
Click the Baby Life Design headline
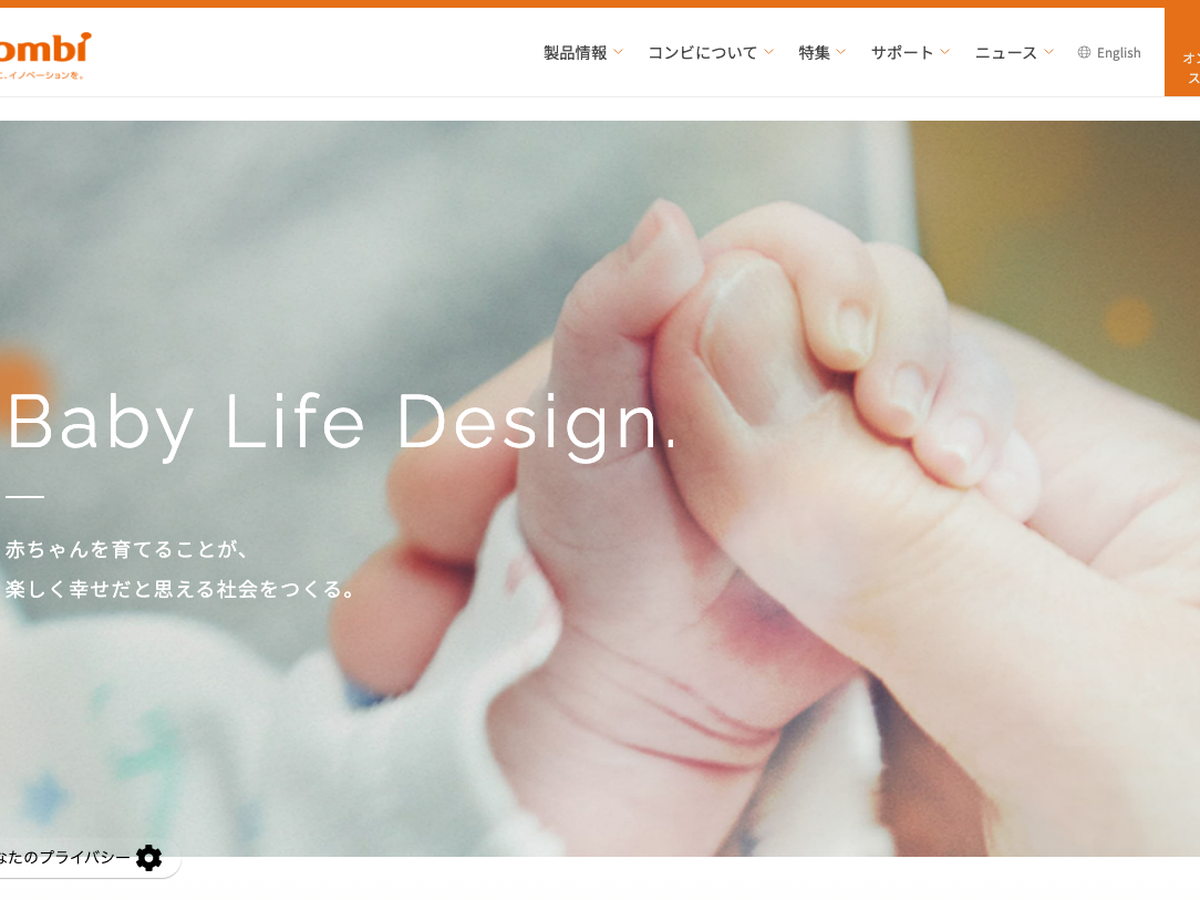click(342, 422)
